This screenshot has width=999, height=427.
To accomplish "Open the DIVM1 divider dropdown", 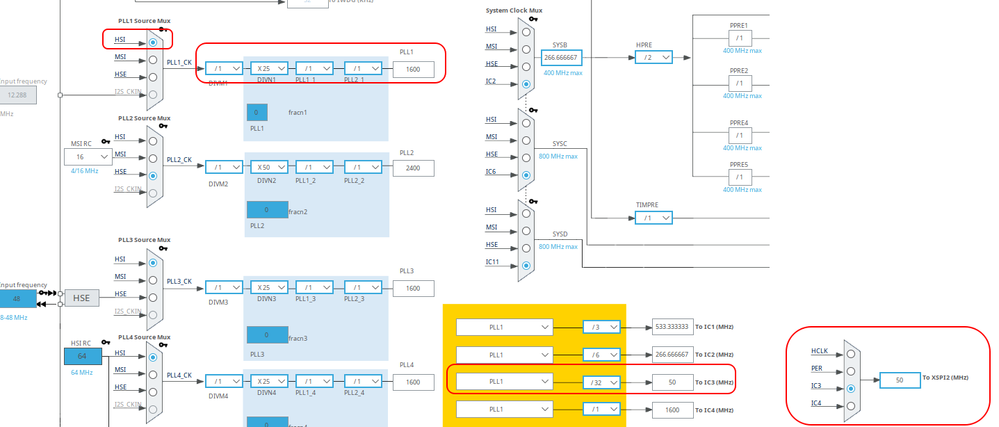I will tap(224, 68).
